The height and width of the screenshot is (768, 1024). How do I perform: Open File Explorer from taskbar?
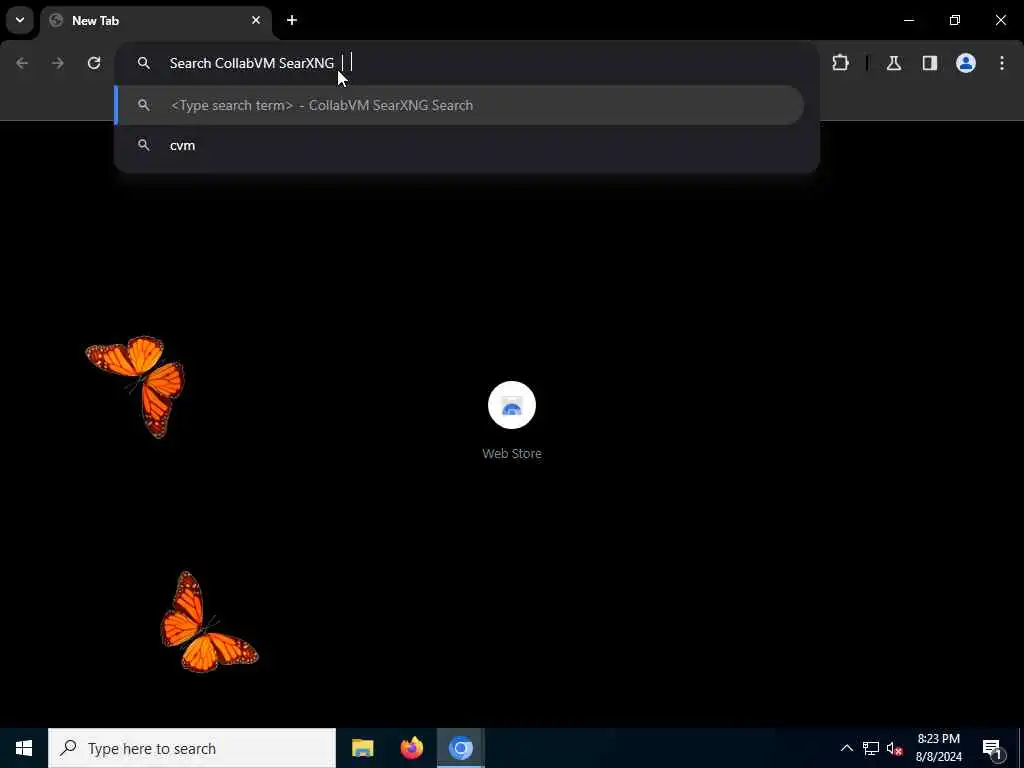(x=362, y=748)
